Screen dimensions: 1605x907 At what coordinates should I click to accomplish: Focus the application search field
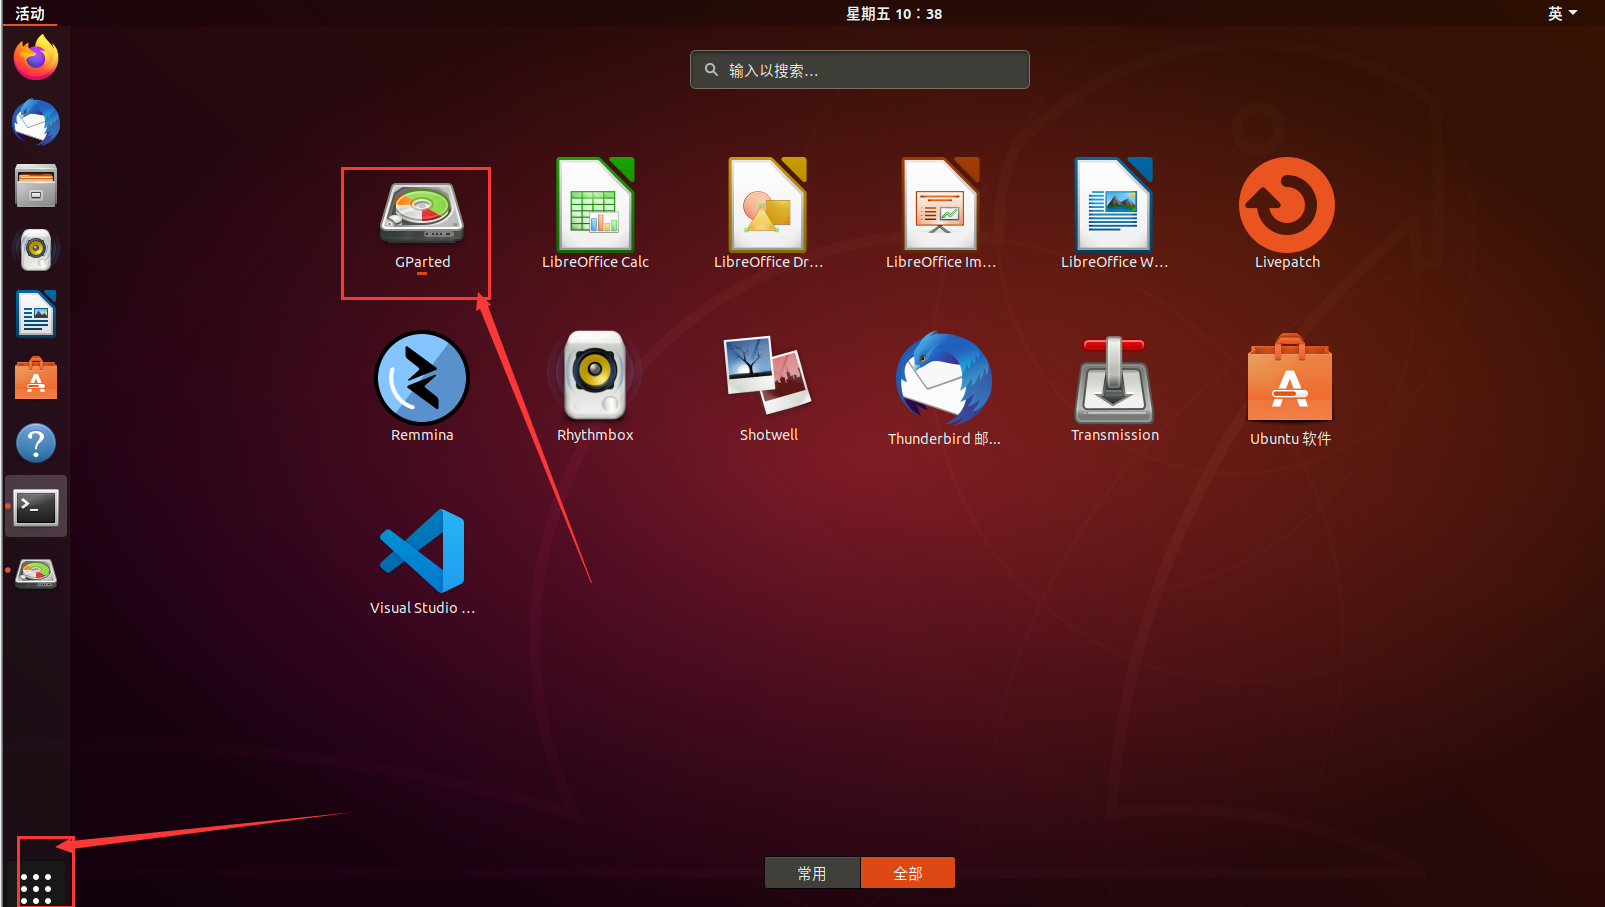coord(860,70)
